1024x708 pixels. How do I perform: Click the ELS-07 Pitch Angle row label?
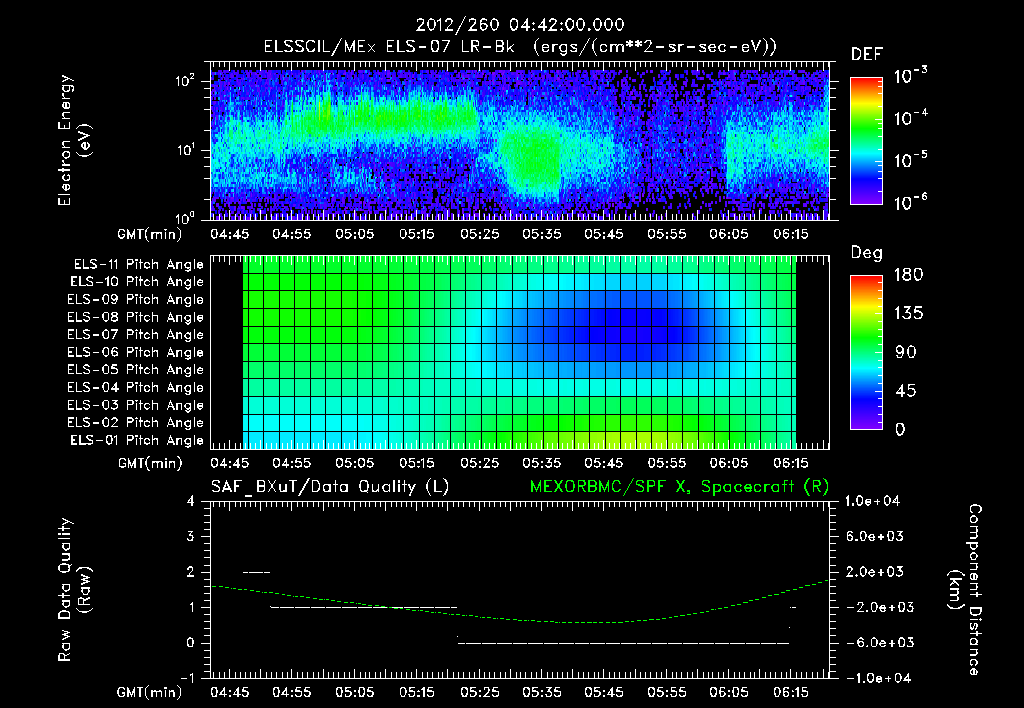(135, 335)
